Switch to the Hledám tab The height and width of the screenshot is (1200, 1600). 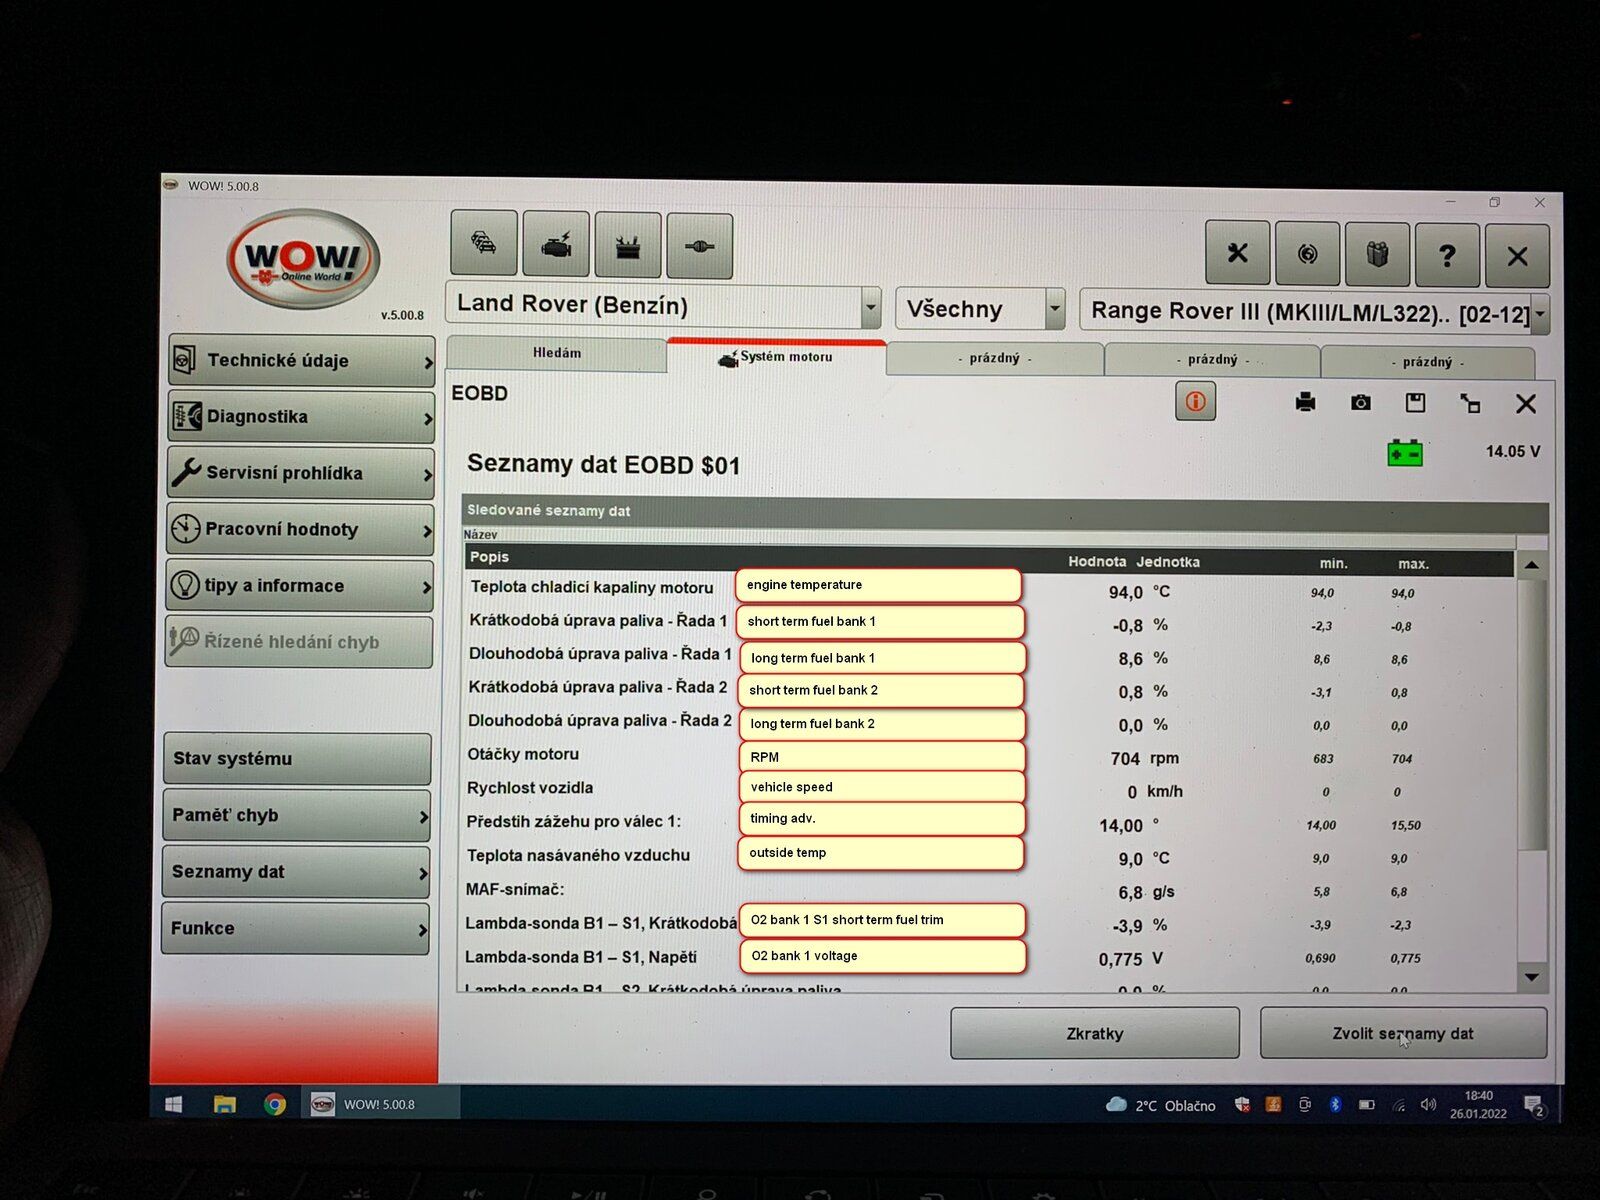point(556,354)
